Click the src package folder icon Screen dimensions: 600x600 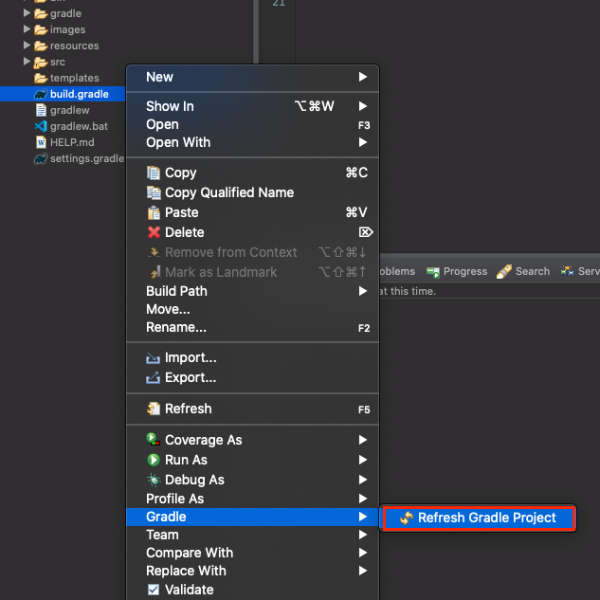(41, 62)
